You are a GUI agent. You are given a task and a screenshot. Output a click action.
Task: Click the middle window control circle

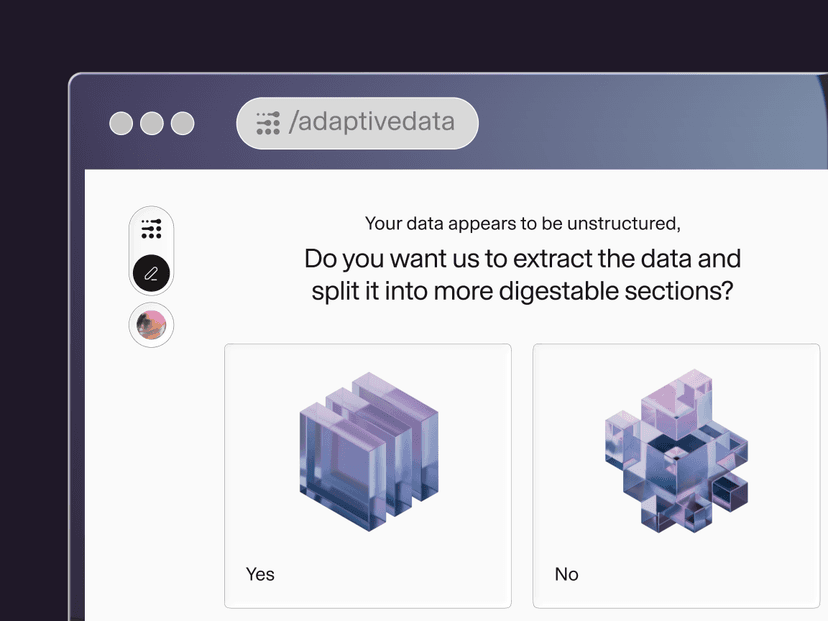pyautogui.click(x=152, y=123)
